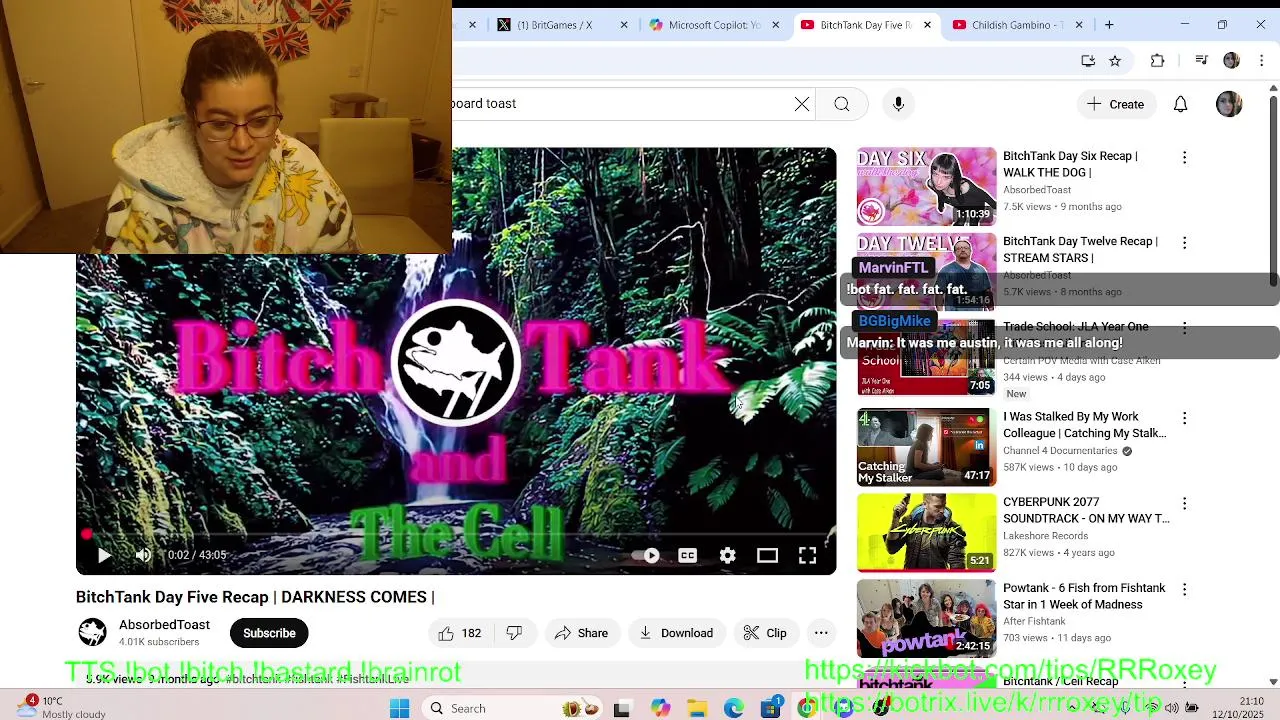The width and height of the screenshot is (1280, 720).
Task: Start voice search with the microphone icon
Action: click(898, 104)
